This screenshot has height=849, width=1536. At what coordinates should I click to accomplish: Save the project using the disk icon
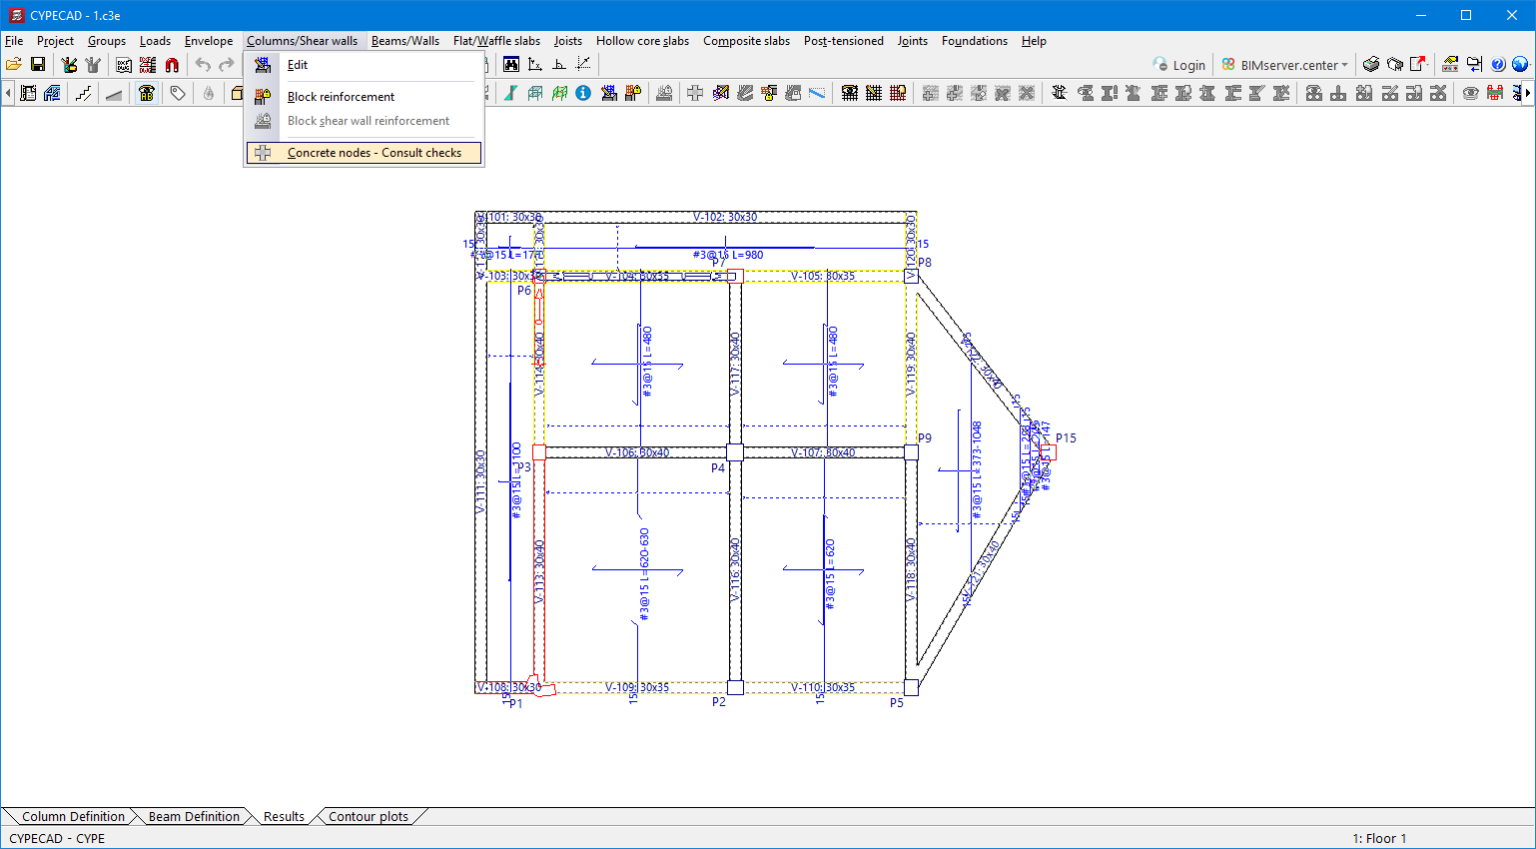[40, 64]
